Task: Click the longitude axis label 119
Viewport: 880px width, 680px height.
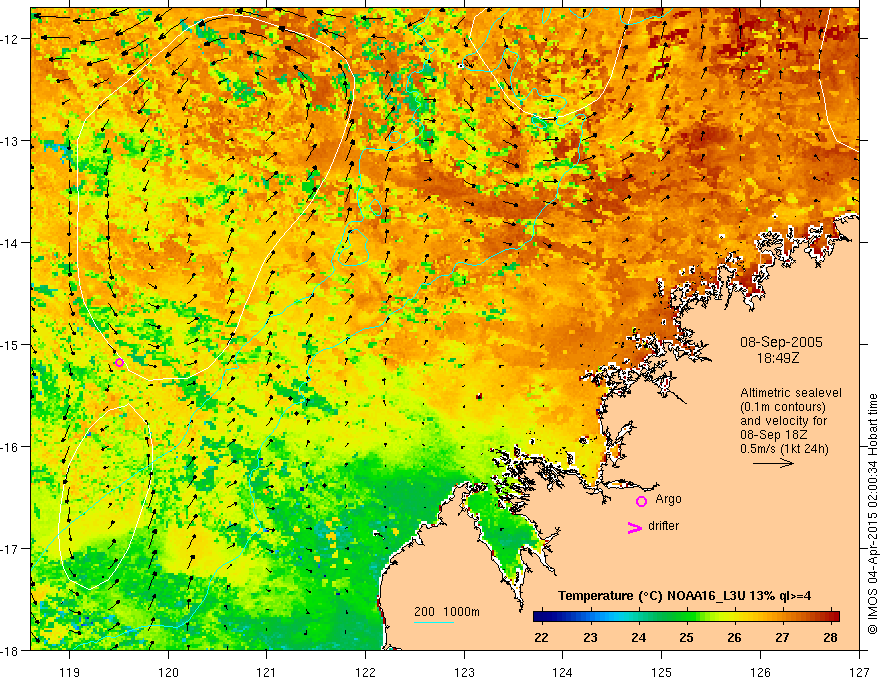Action: tap(70, 672)
